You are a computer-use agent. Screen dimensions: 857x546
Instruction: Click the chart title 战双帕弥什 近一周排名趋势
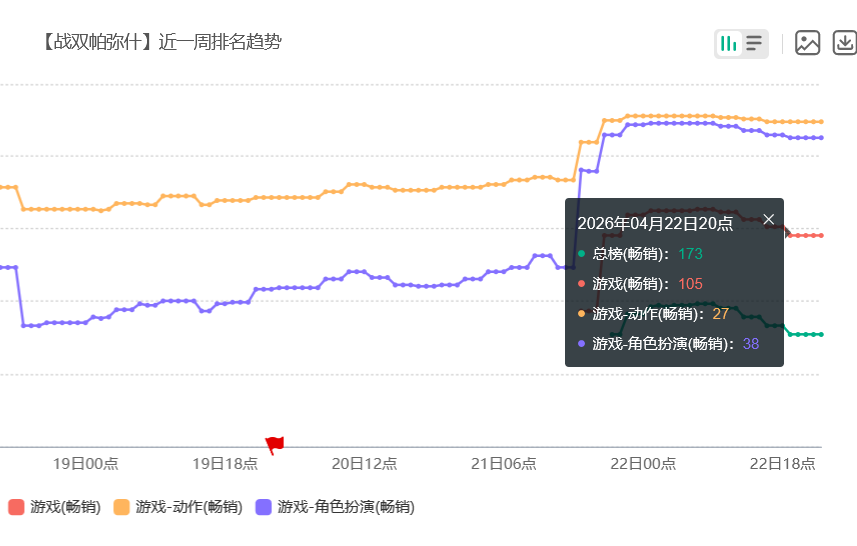pyautogui.click(x=162, y=42)
